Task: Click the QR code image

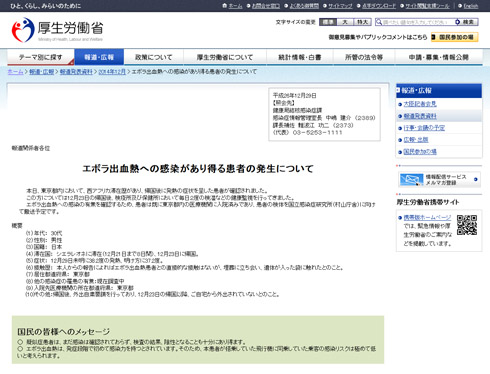Action: [467, 225]
